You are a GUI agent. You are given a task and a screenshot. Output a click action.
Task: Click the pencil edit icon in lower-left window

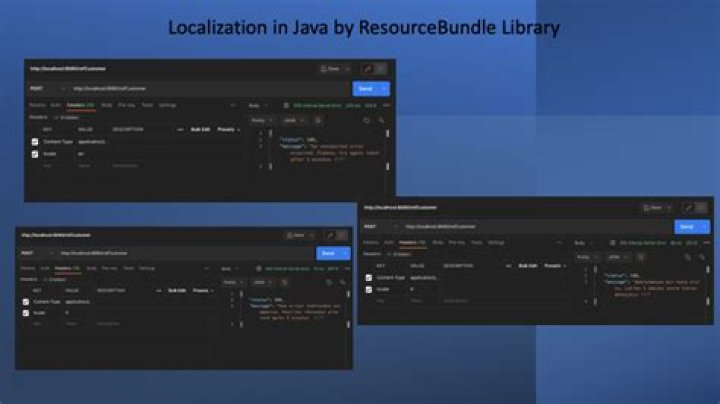tap(331, 235)
